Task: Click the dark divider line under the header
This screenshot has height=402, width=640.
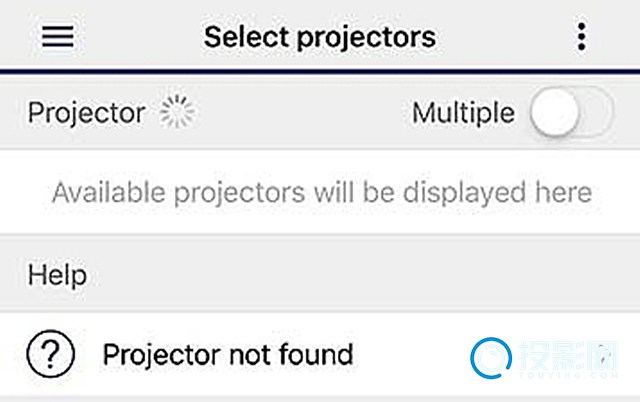Action: [320, 71]
